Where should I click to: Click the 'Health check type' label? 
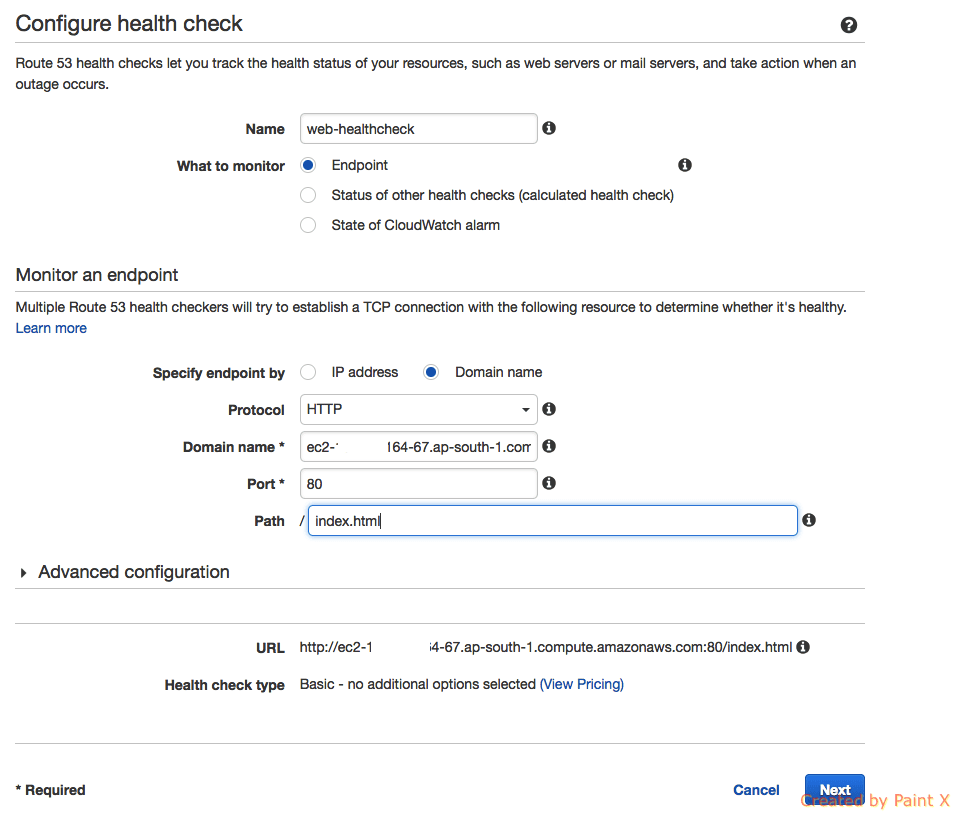pos(225,685)
